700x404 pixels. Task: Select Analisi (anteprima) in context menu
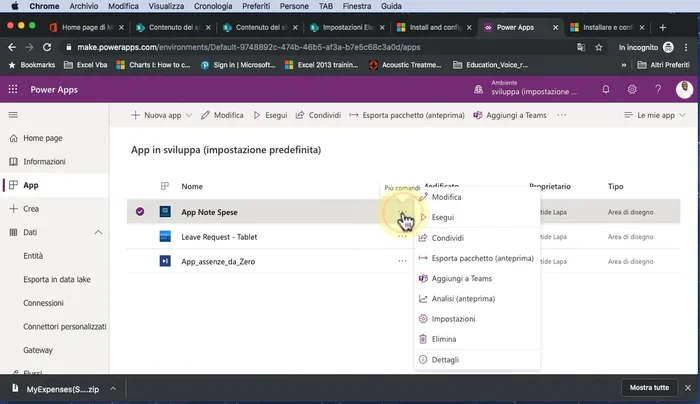(x=477, y=299)
